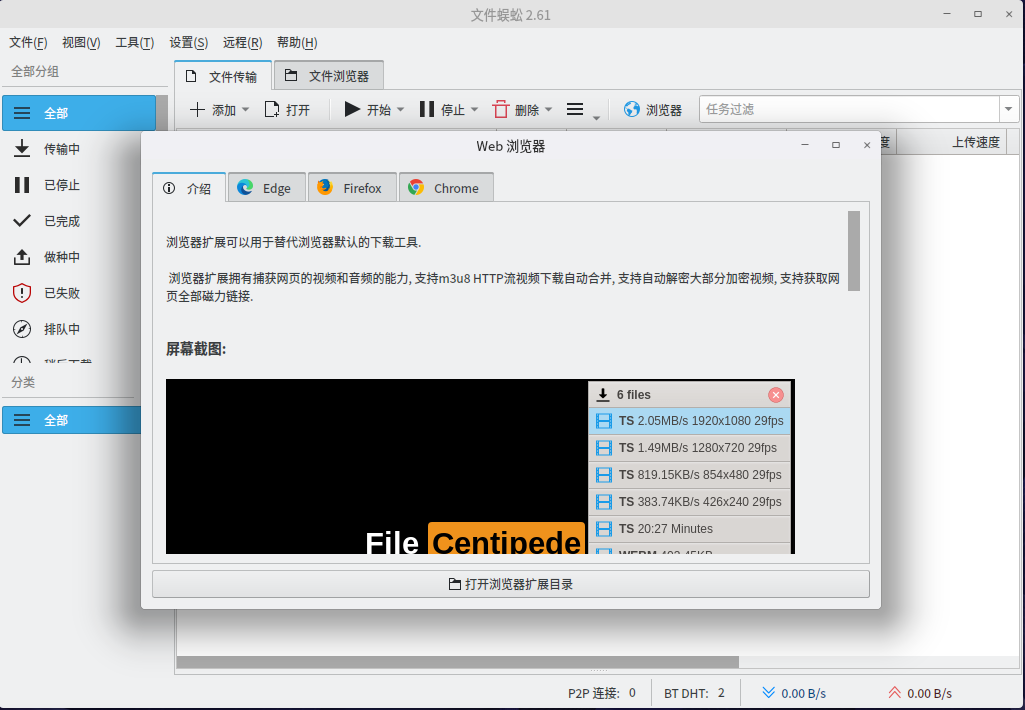
Task: Open the 浏览器 (Browser) tool from the toolbar
Action: tap(655, 109)
